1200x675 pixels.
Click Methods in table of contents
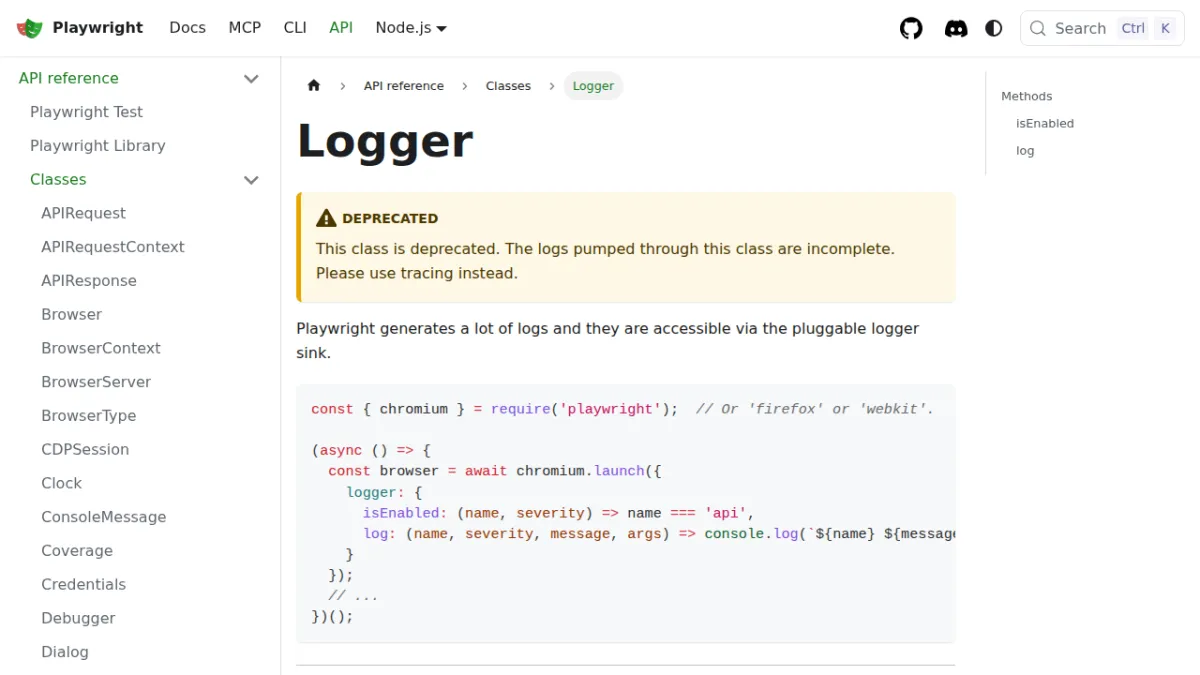[1027, 97]
